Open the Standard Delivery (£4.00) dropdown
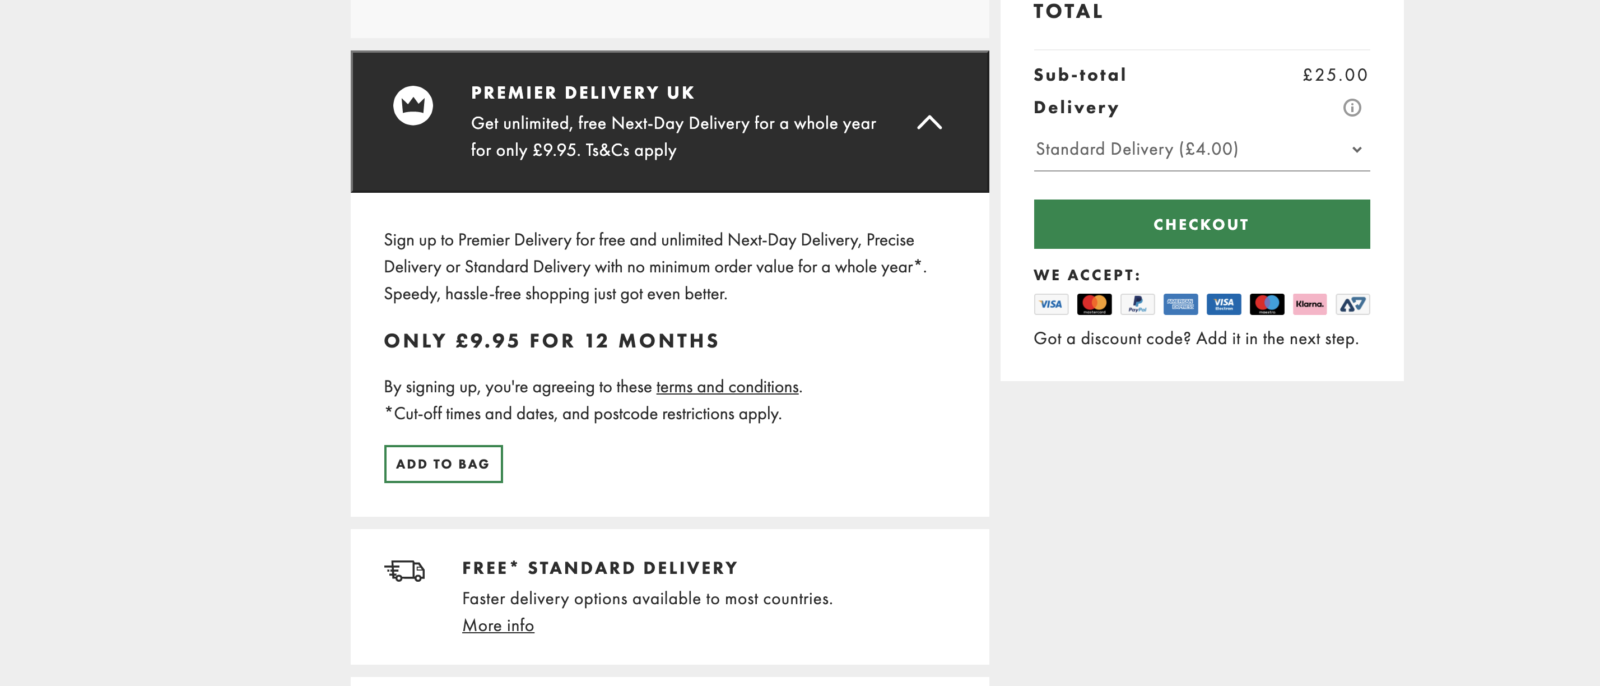 point(1201,149)
